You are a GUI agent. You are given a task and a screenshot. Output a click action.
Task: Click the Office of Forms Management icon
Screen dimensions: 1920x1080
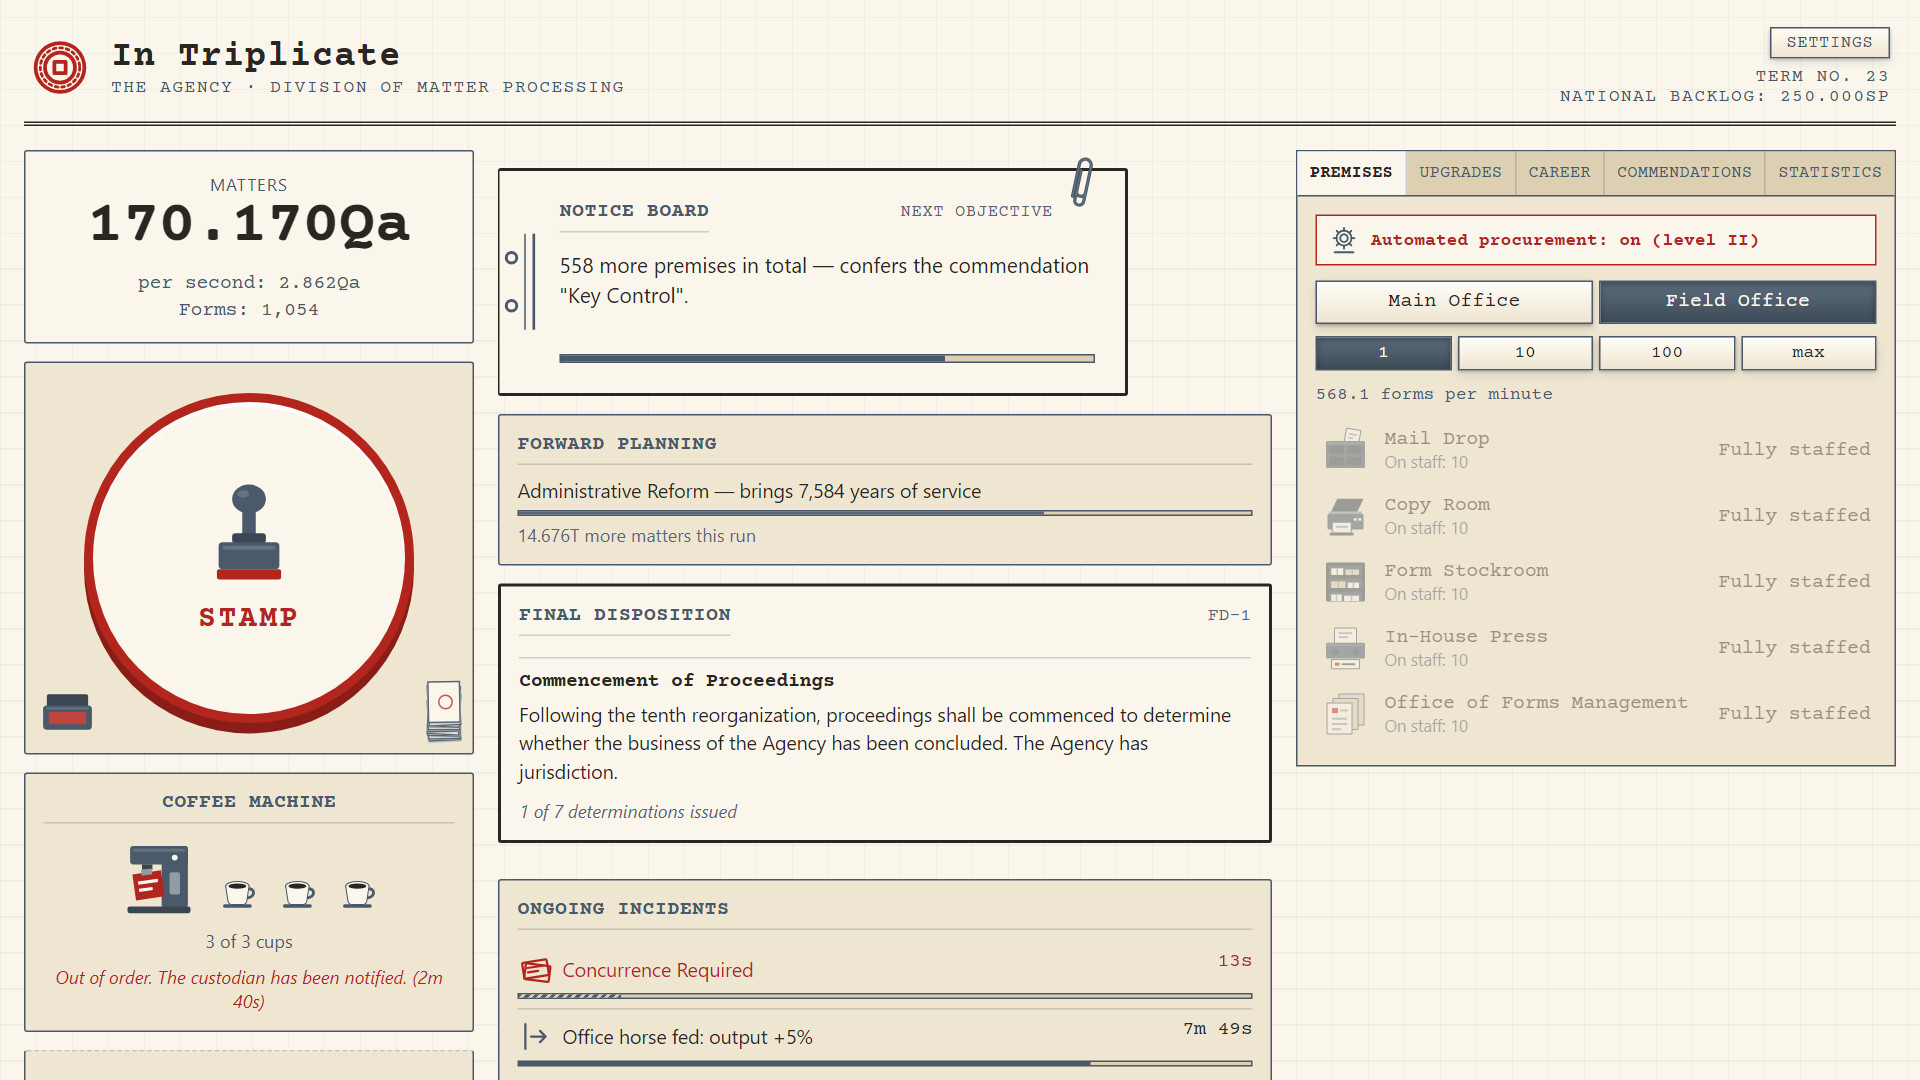tap(1345, 713)
